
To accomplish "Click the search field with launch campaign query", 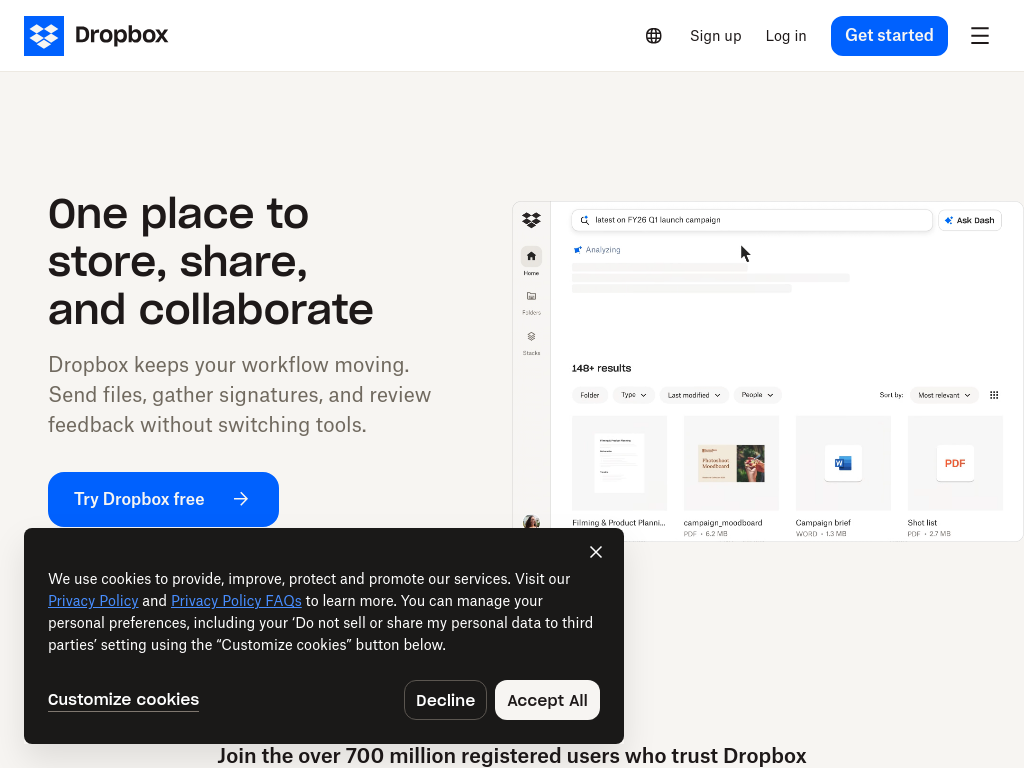I will click(x=752, y=221).
